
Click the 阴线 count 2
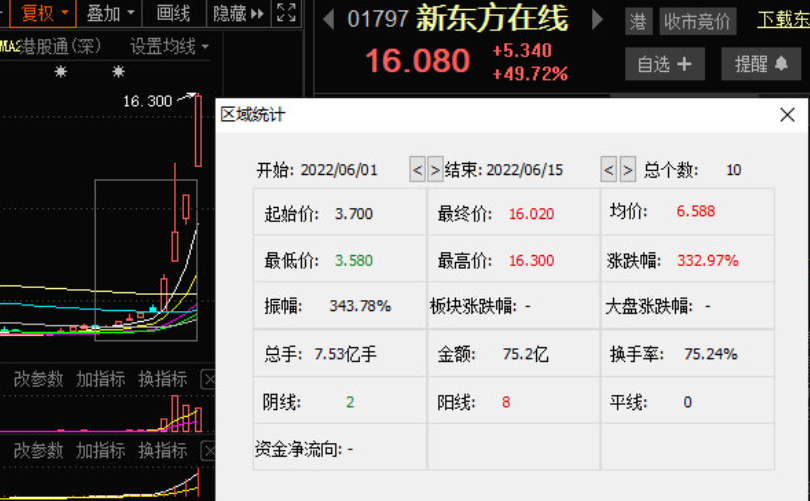350,402
